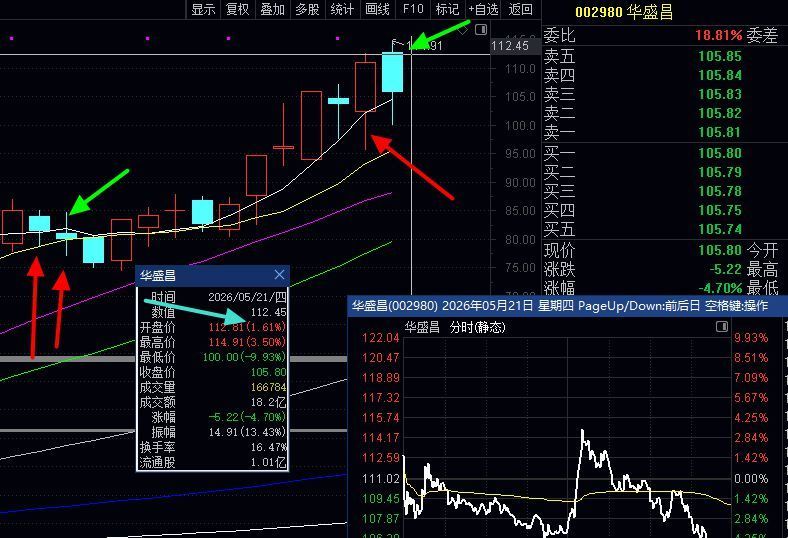This screenshot has height=538, width=788.
Task: Toggle the chart panel icon beside 112.45
Action: point(480,30)
